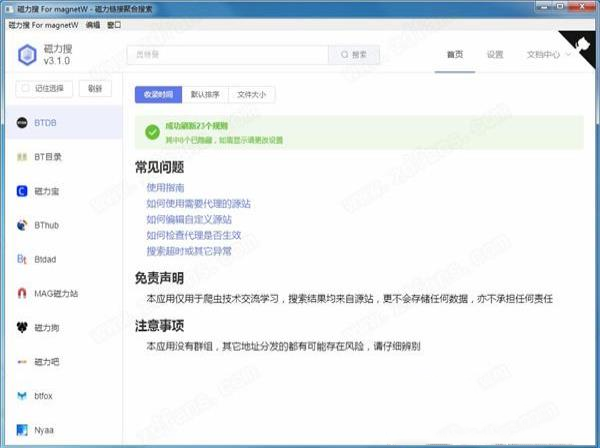Select the BTDB source label
The image size is (600, 448).
click(x=45, y=123)
